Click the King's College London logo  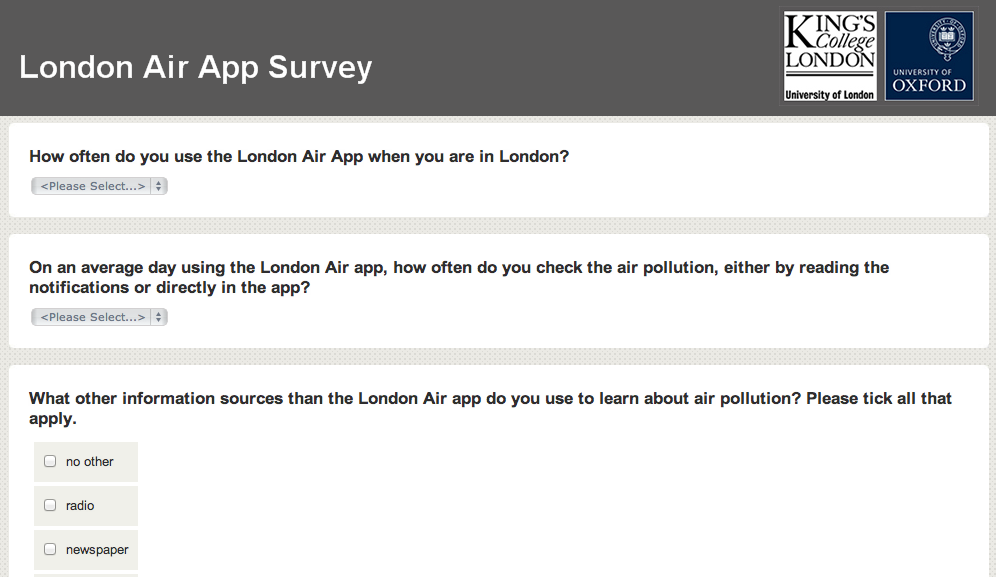(829, 56)
